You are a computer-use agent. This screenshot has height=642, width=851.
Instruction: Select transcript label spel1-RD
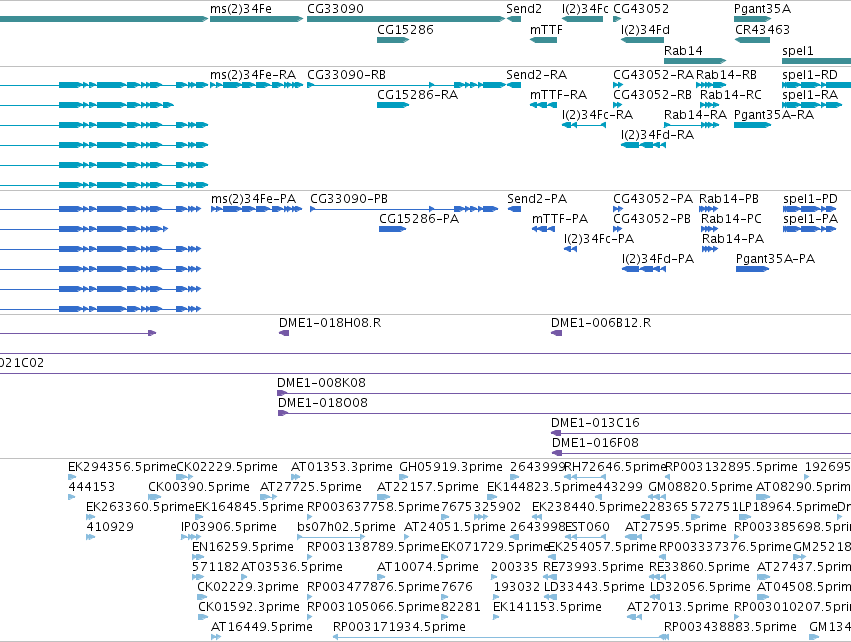(x=810, y=74)
